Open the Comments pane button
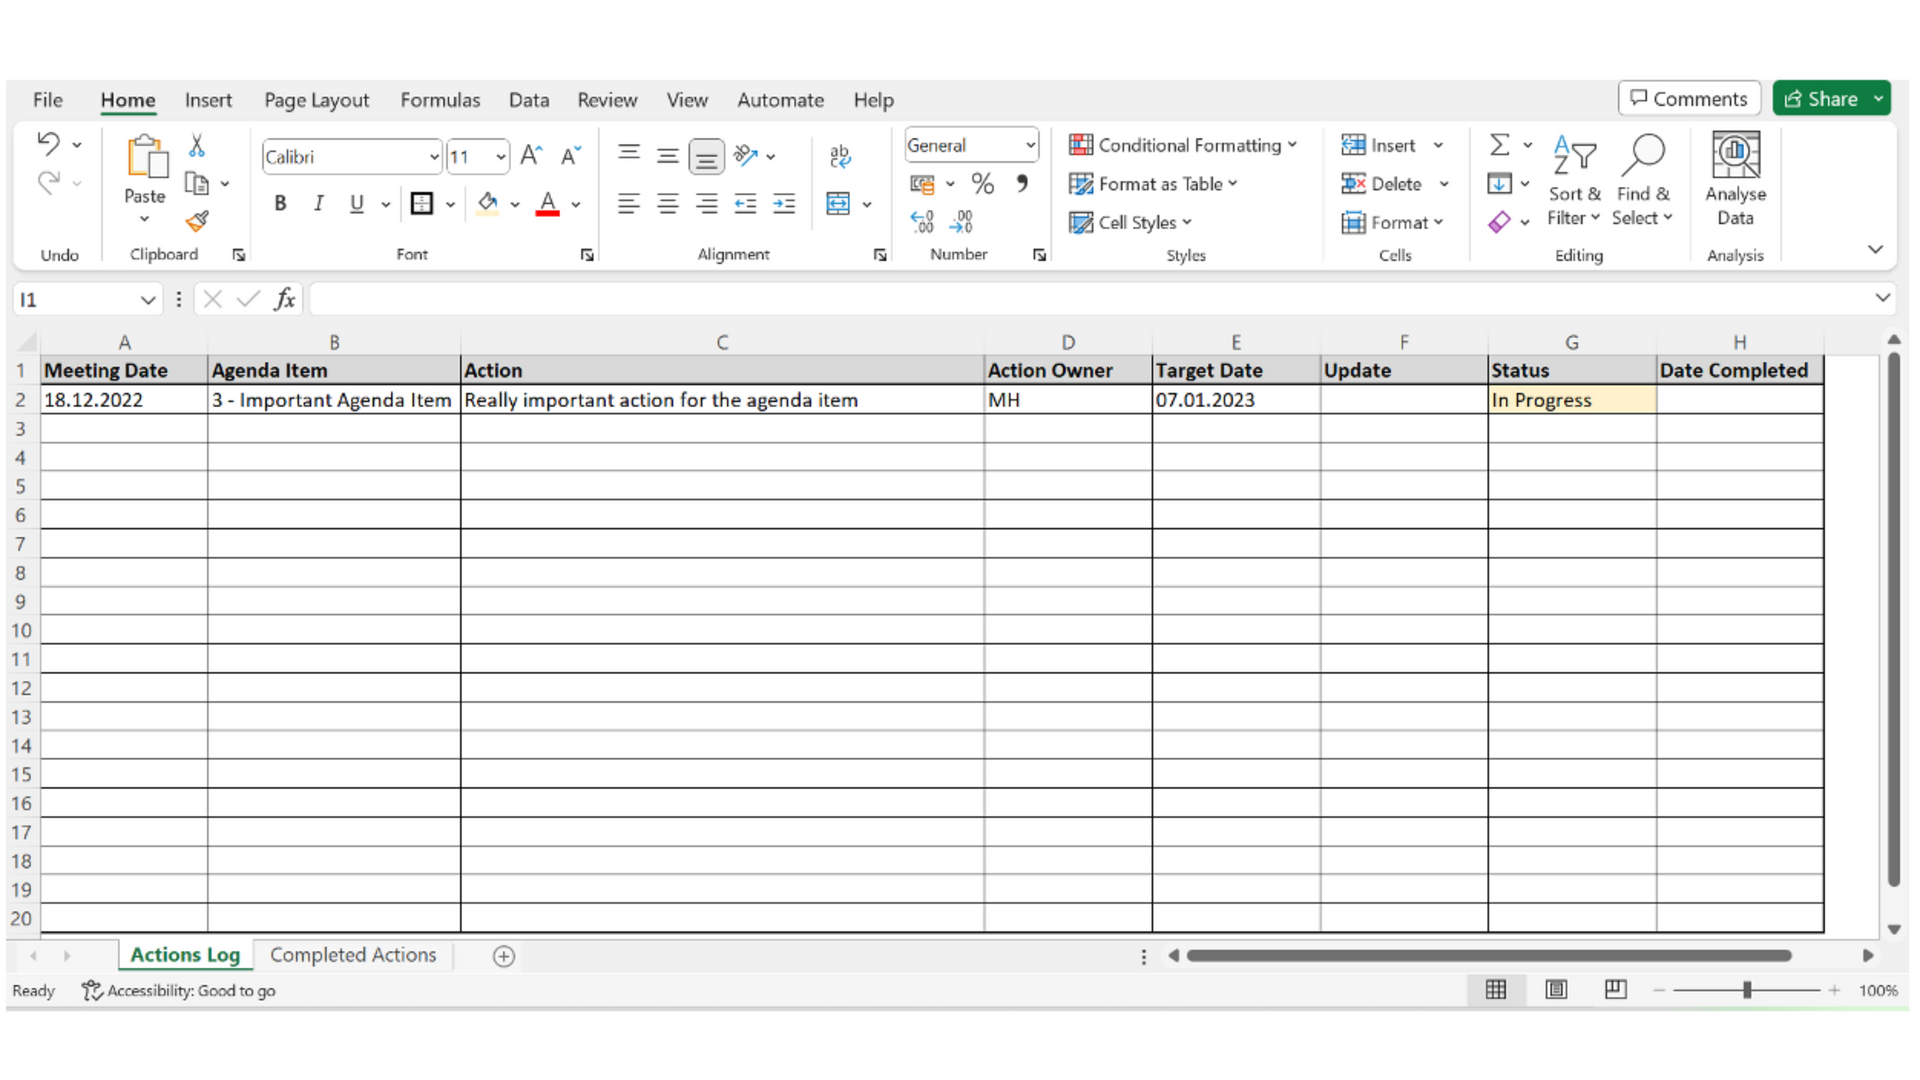 [1689, 99]
